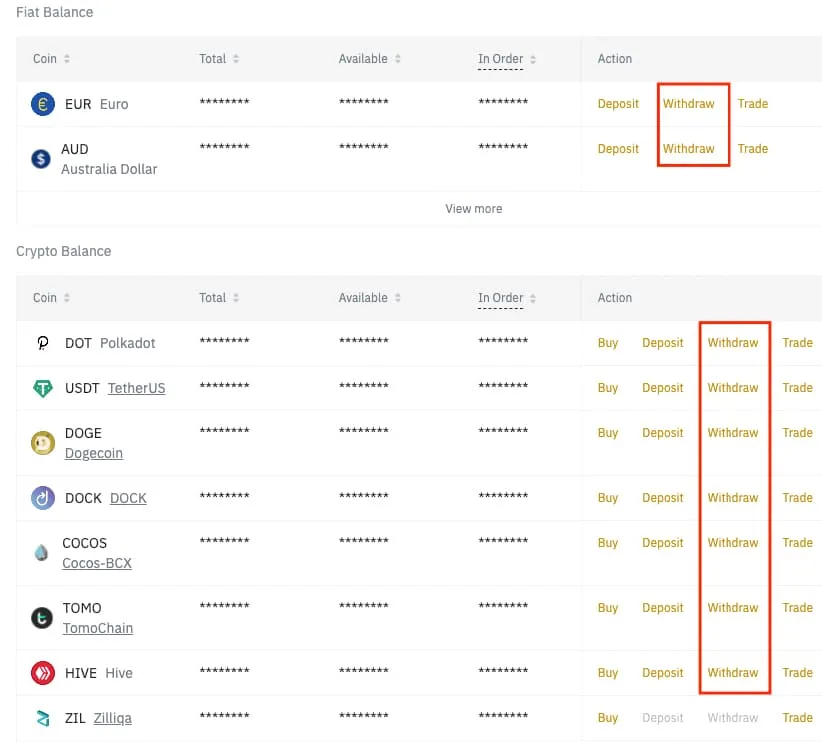Screen dimensions: 822x742
Task: Deposit DOT Polkadot
Action: (663, 343)
